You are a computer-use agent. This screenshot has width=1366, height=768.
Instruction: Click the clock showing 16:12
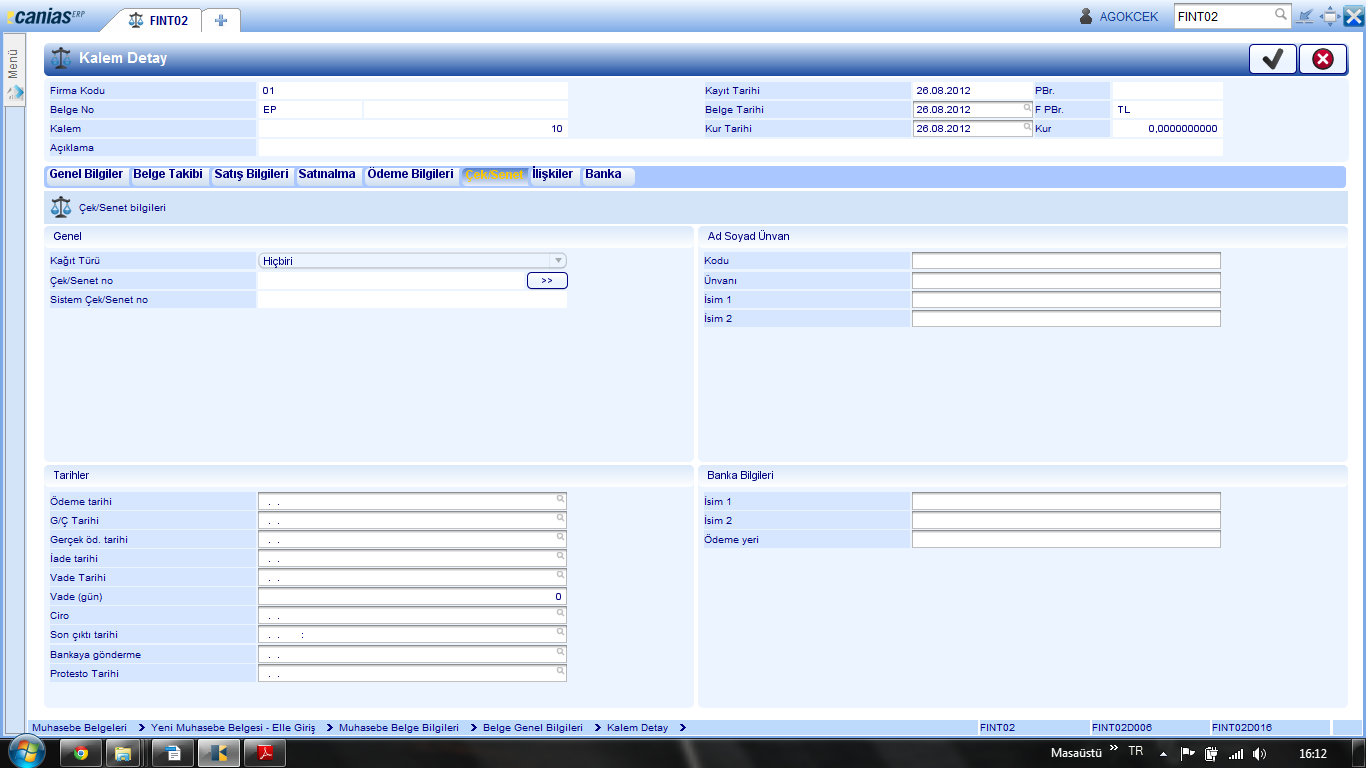[1313, 753]
